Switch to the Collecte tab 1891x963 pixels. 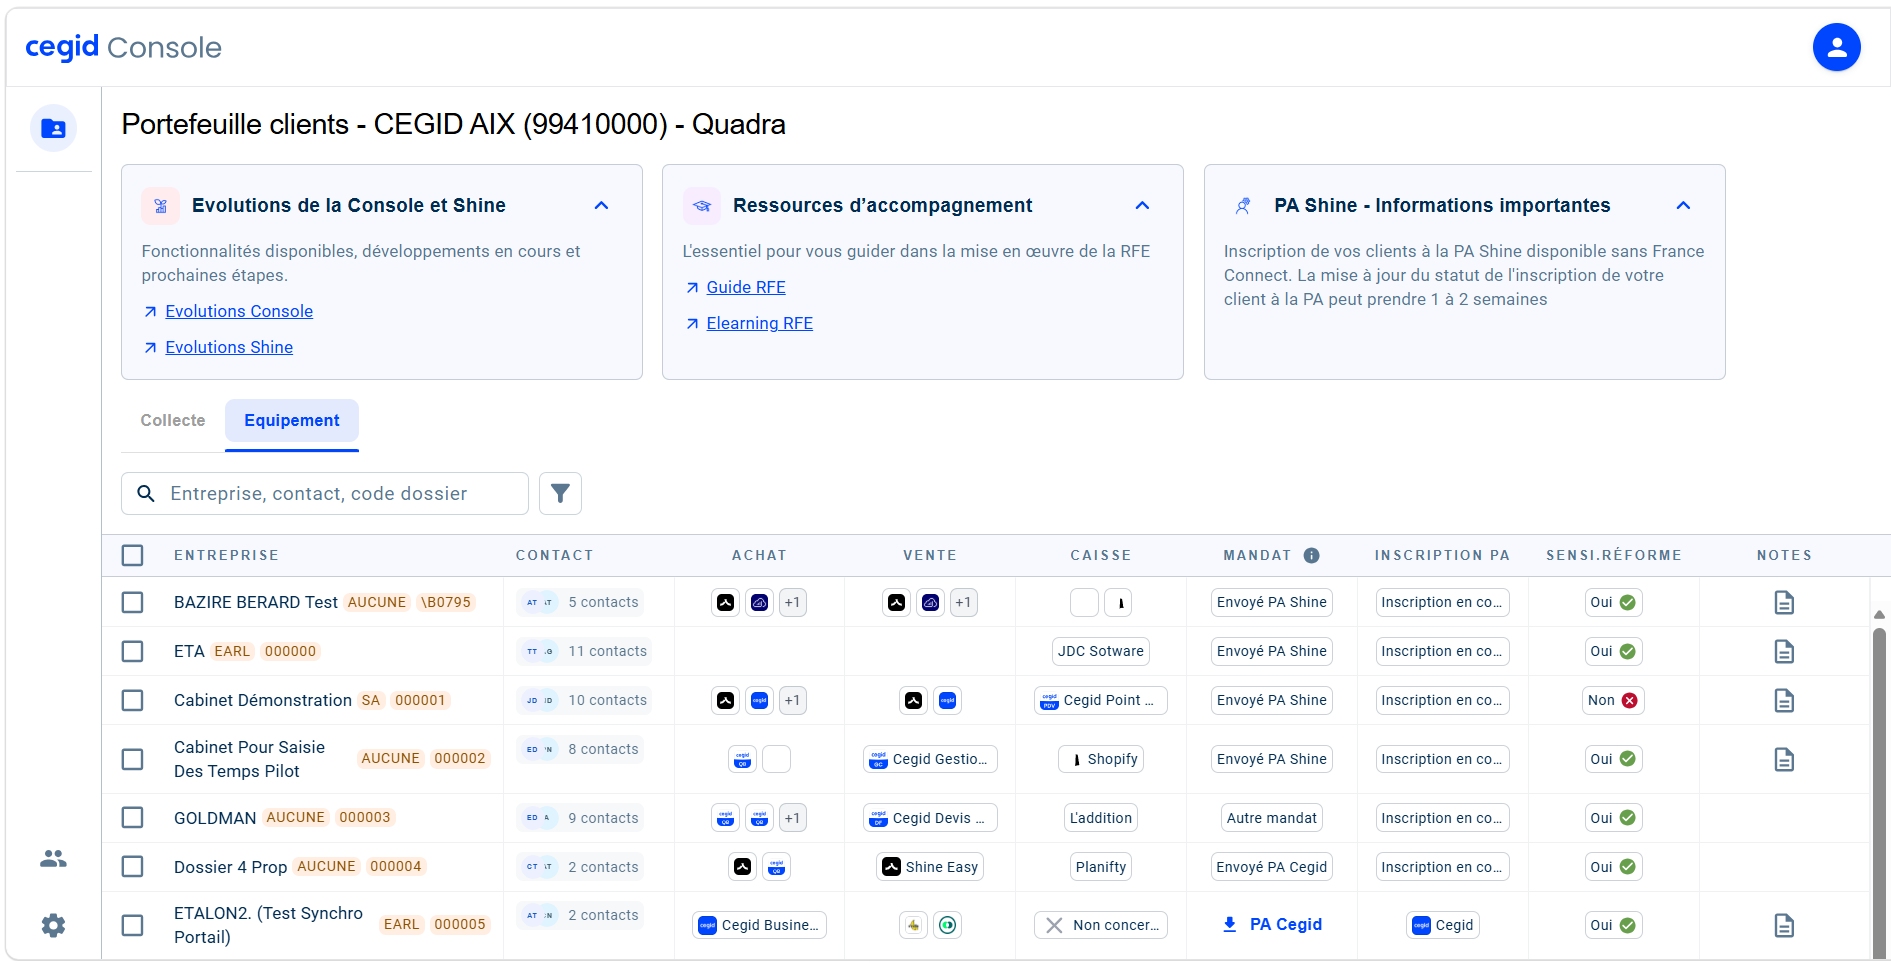tap(173, 420)
